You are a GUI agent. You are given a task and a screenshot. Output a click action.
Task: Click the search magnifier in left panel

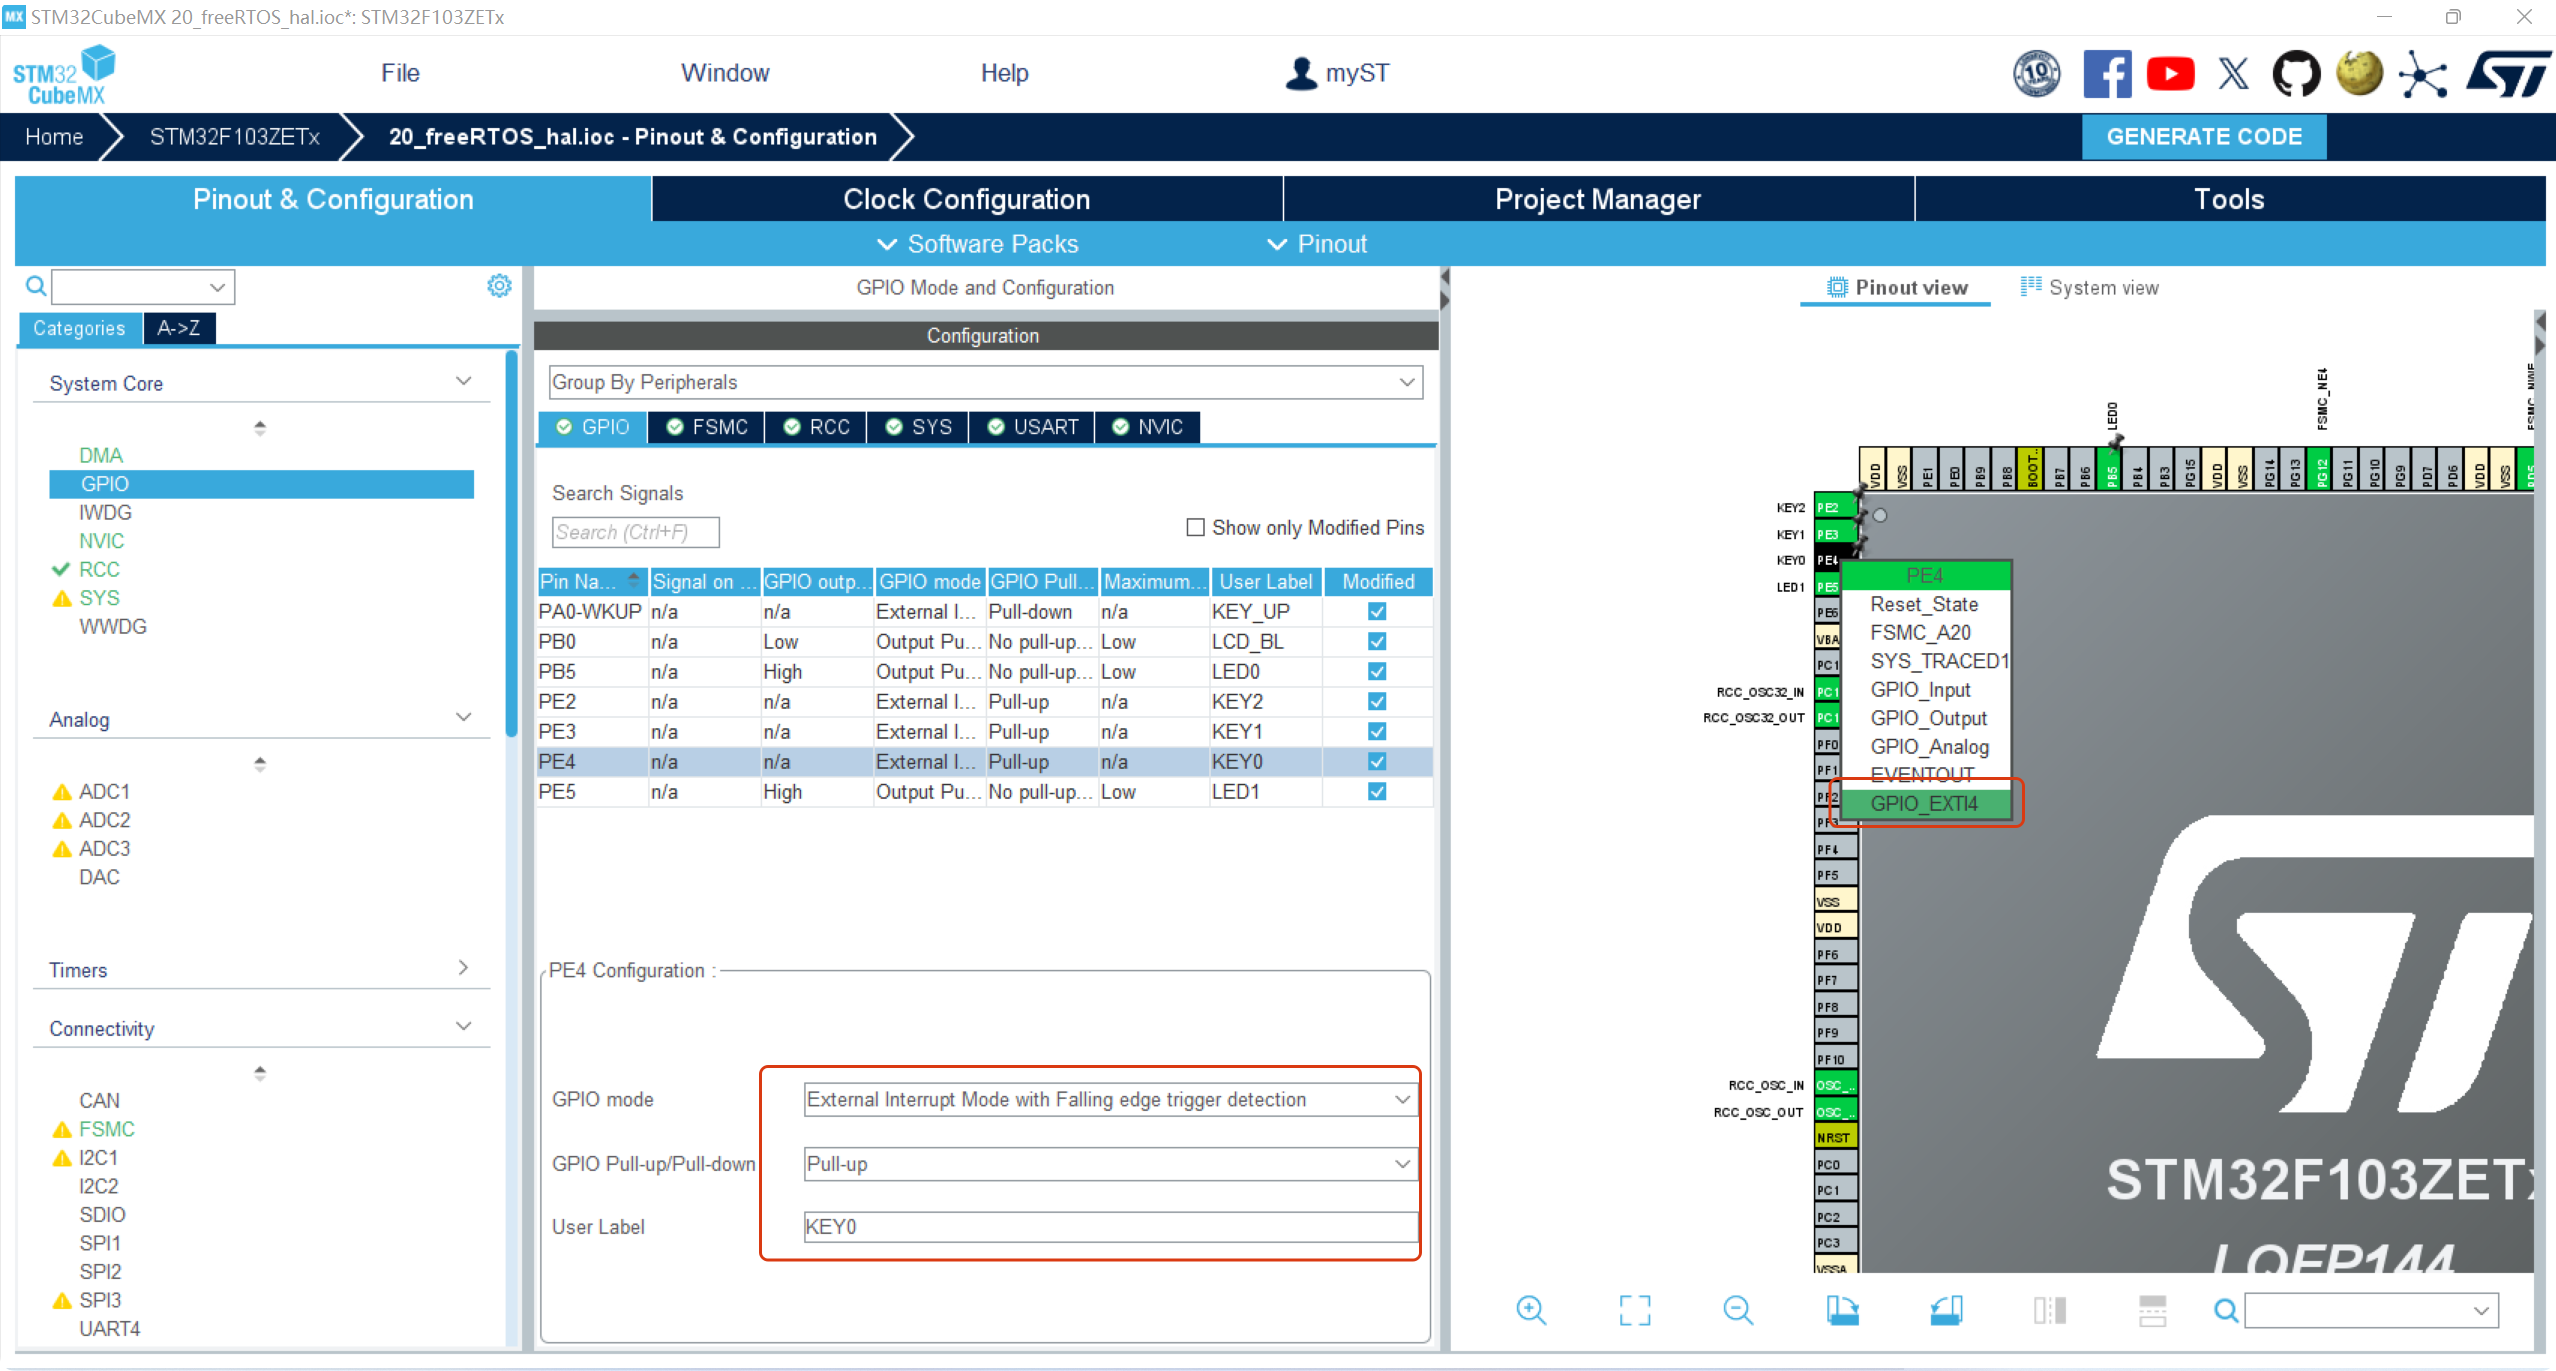click(36, 287)
